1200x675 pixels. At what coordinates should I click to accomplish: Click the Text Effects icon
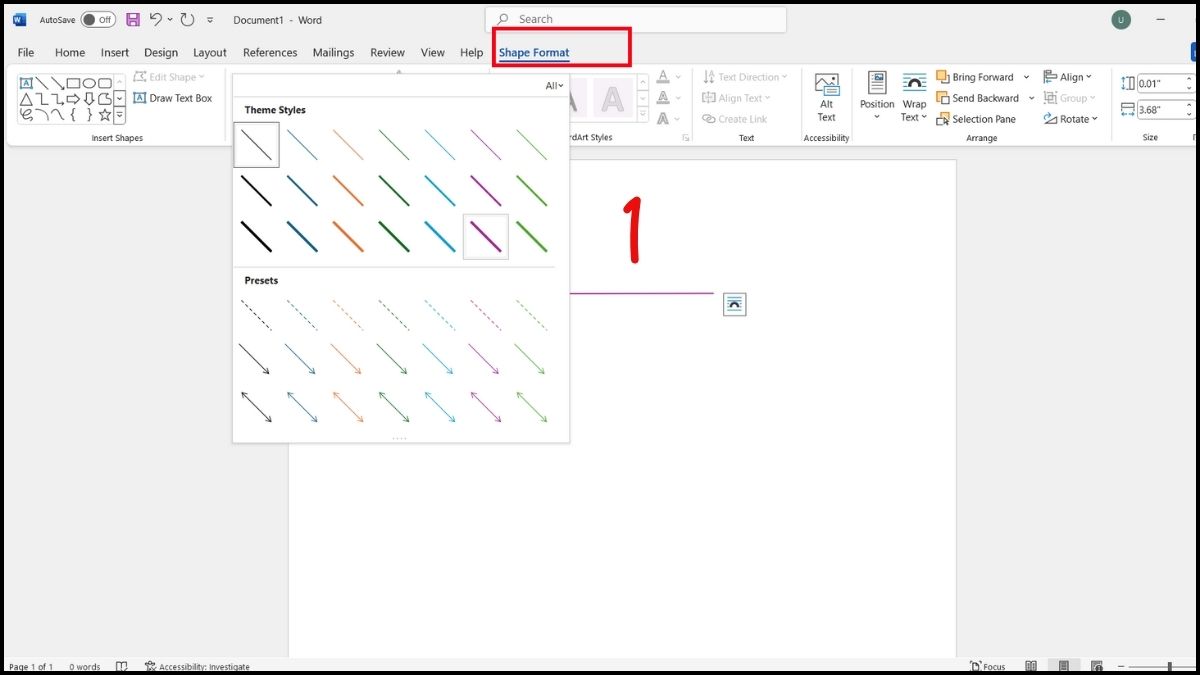pyautogui.click(x=663, y=119)
